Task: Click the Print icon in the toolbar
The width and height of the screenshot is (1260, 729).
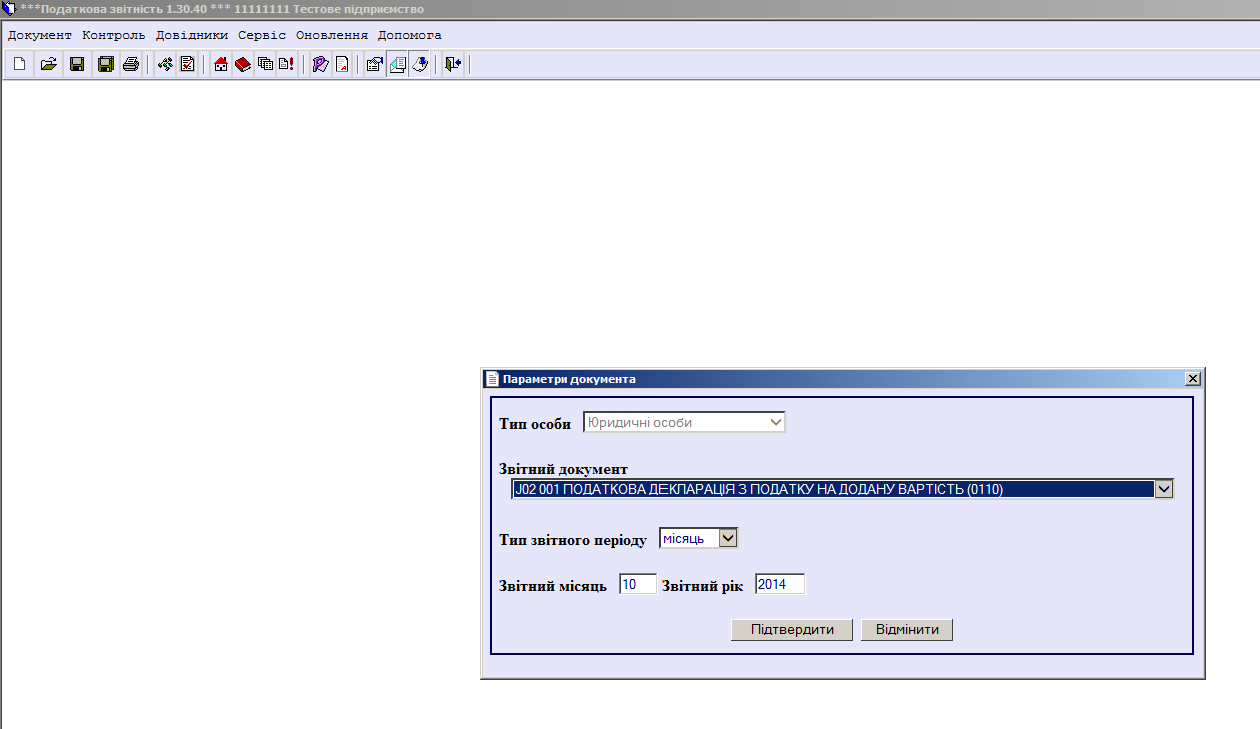Action: (131, 65)
